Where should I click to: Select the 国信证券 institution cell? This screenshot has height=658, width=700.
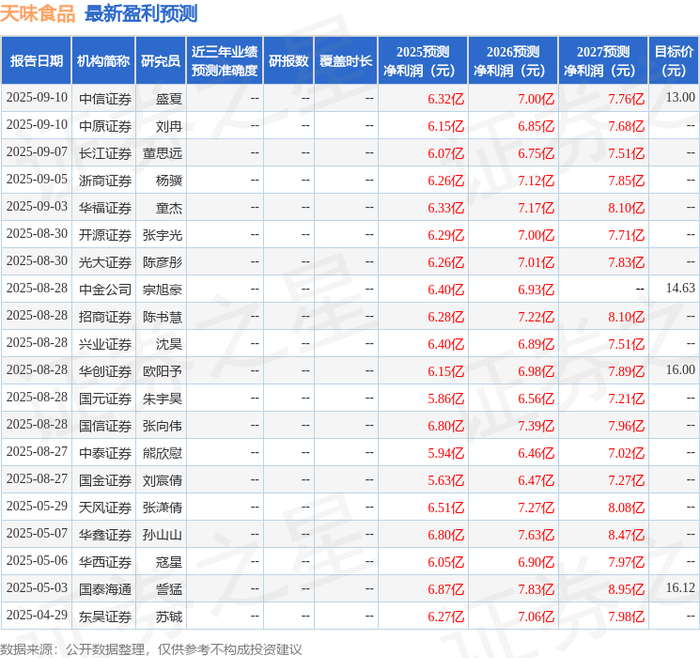point(105,426)
